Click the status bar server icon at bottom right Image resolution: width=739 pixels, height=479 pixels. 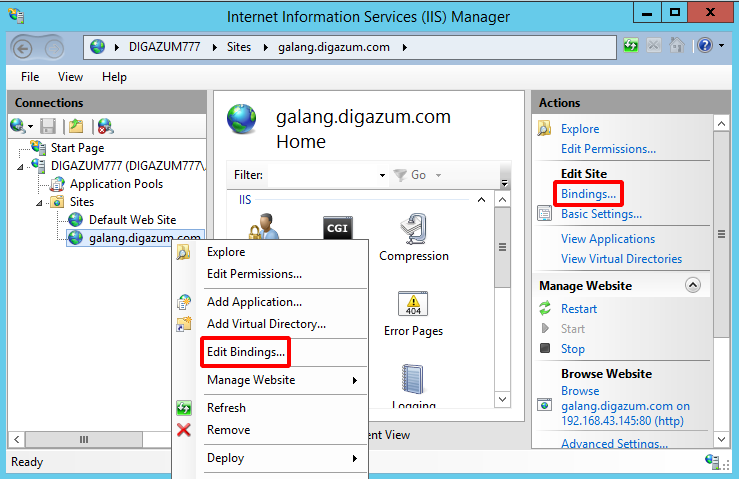713,461
